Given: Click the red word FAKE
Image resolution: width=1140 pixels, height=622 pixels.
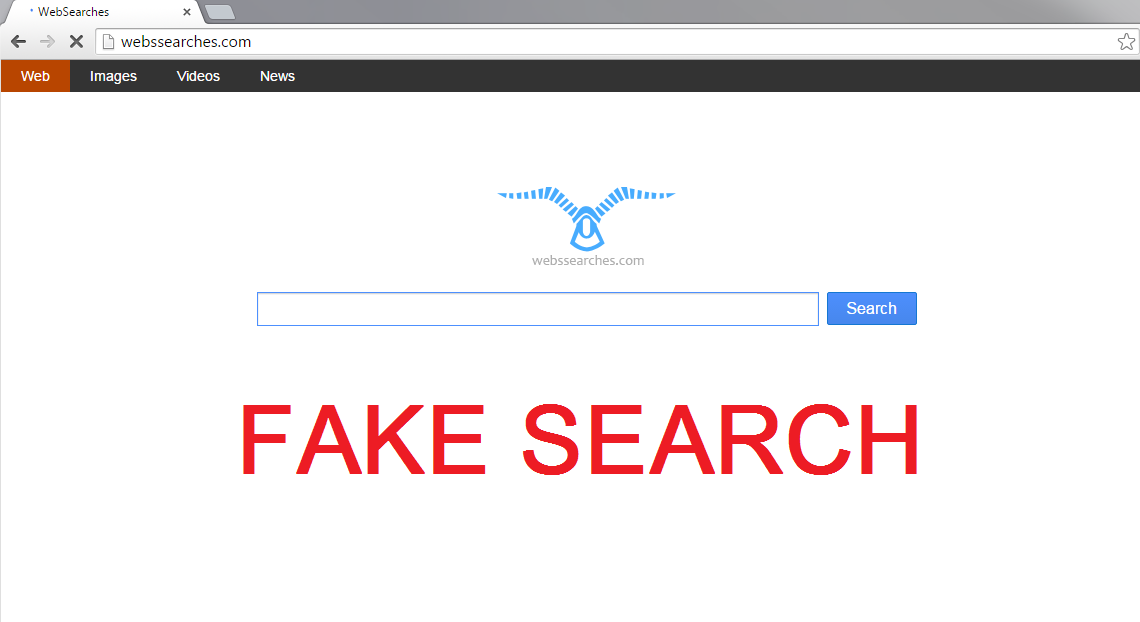Looking at the screenshot, I should pos(363,440).
